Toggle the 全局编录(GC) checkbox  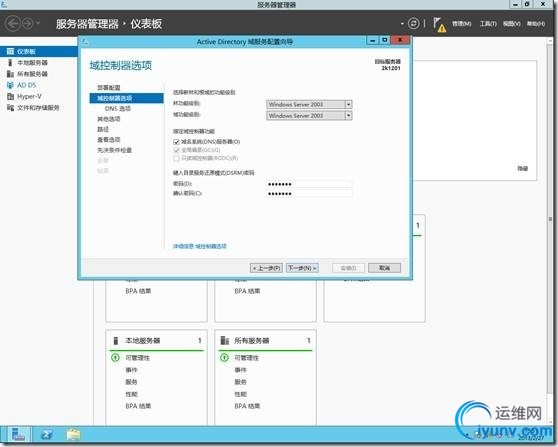point(176,150)
